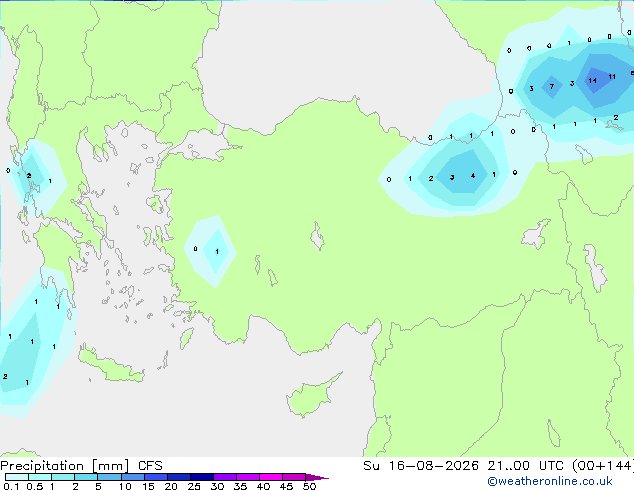Click the legend scale label '0.1'
This screenshot has width=634, height=490.
pyautogui.click(x=10, y=486)
